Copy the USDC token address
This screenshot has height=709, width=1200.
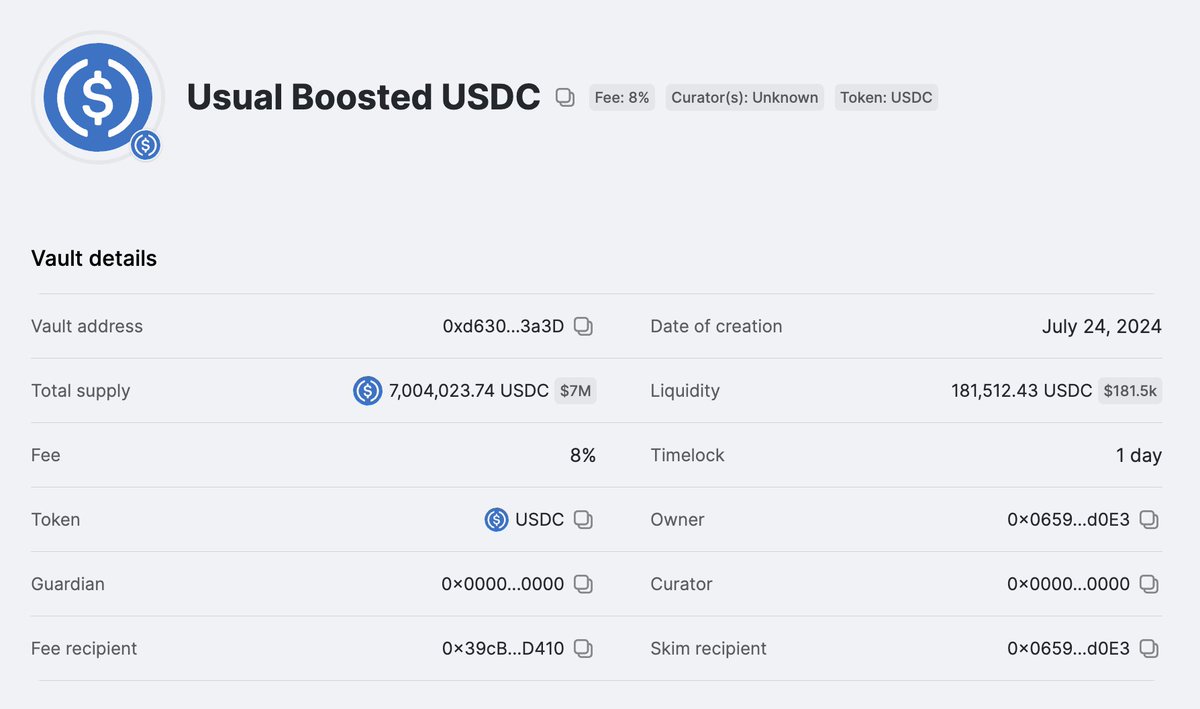[x=584, y=520]
